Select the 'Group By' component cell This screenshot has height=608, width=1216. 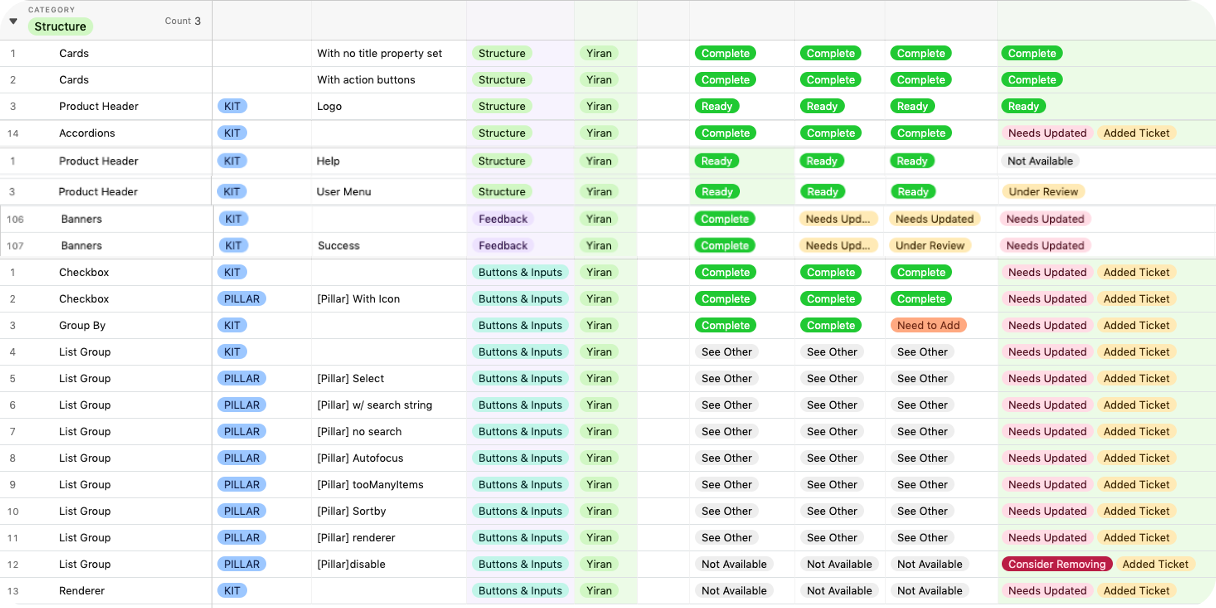pyautogui.click(x=82, y=326)
